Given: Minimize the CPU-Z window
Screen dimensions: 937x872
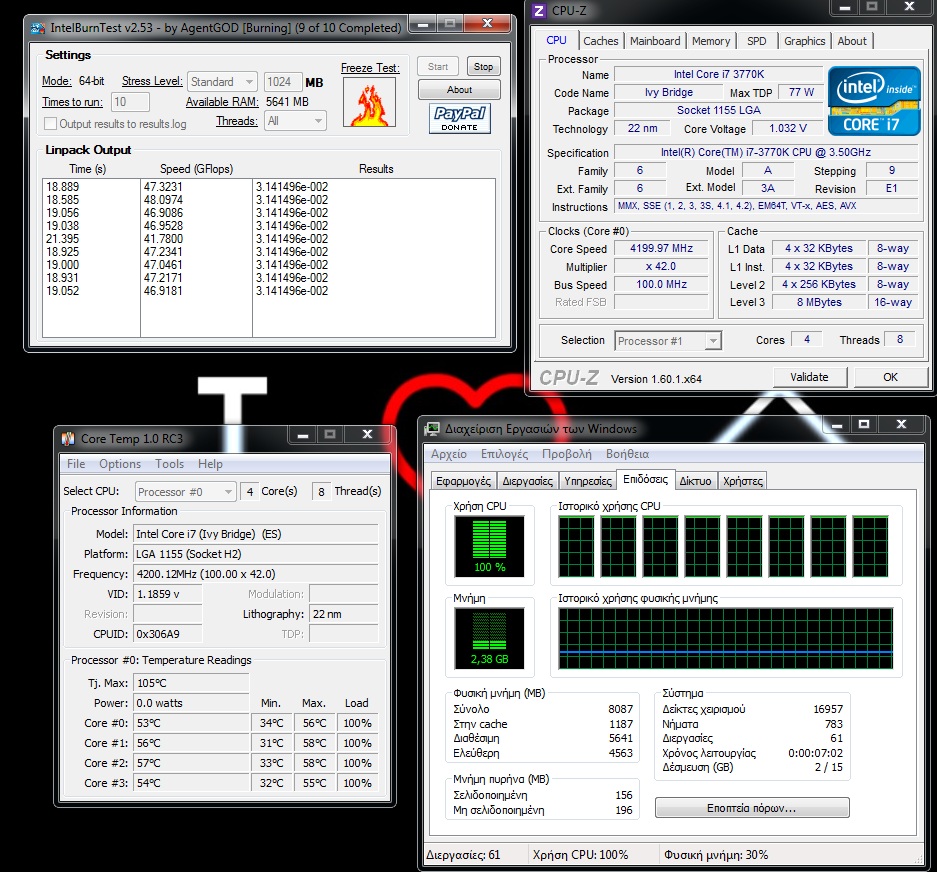Looking at the screenshot, I should 845,8.
